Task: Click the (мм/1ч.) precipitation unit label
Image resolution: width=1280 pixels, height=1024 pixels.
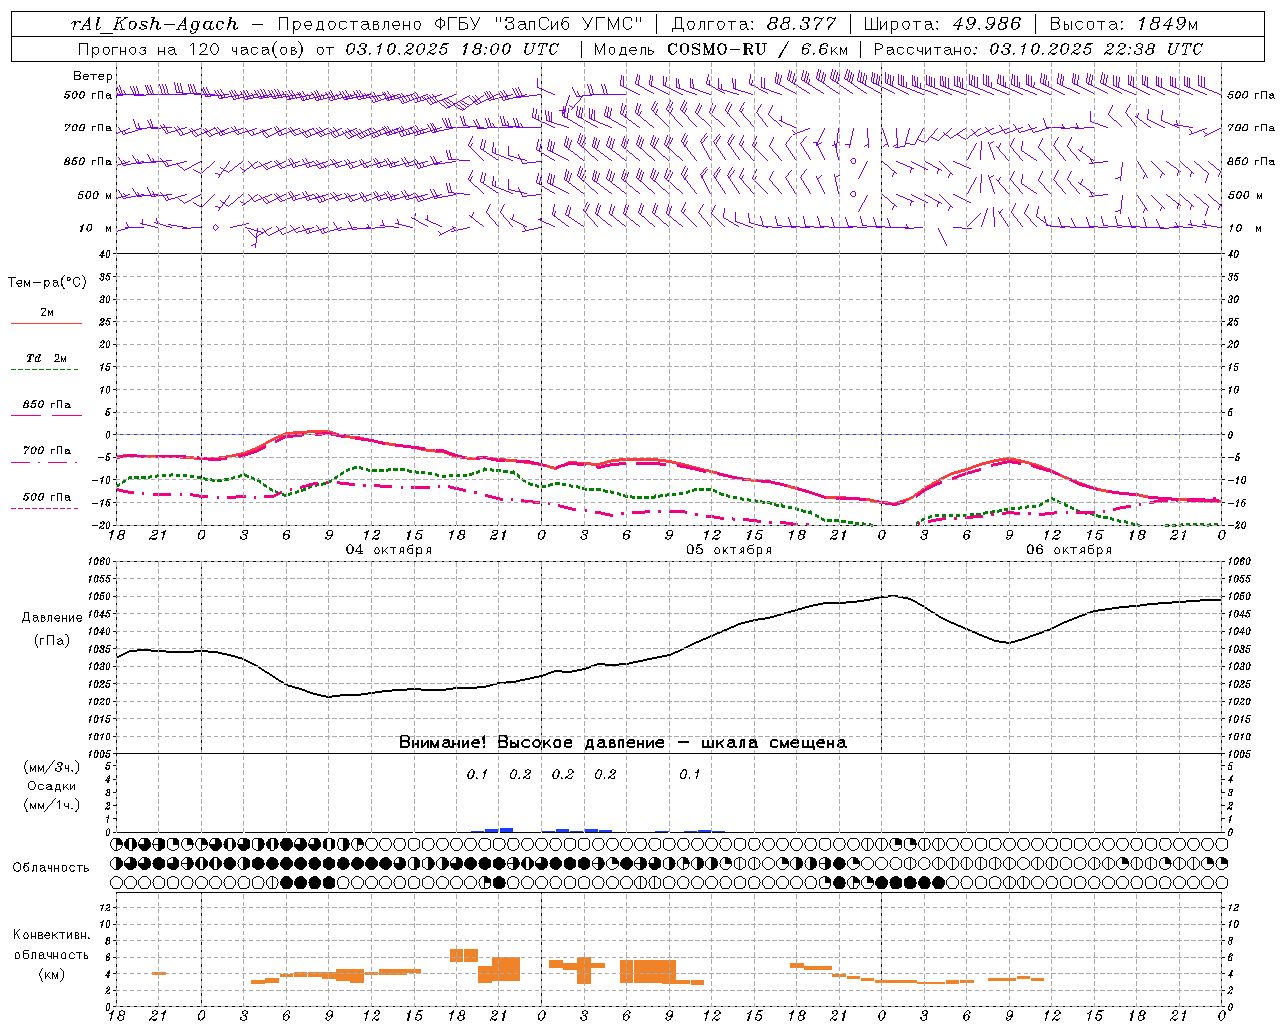Action: (x=52, y=805)
